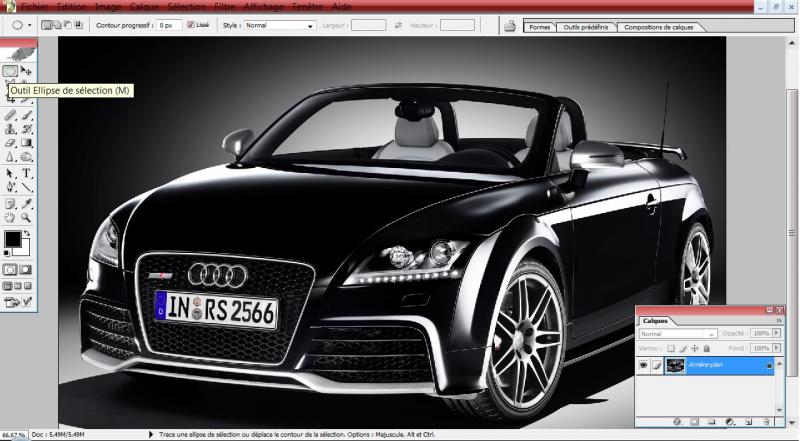Screen dimensions: 800x441
Task: Open the Fichier menu
Action: pos(35,7)
